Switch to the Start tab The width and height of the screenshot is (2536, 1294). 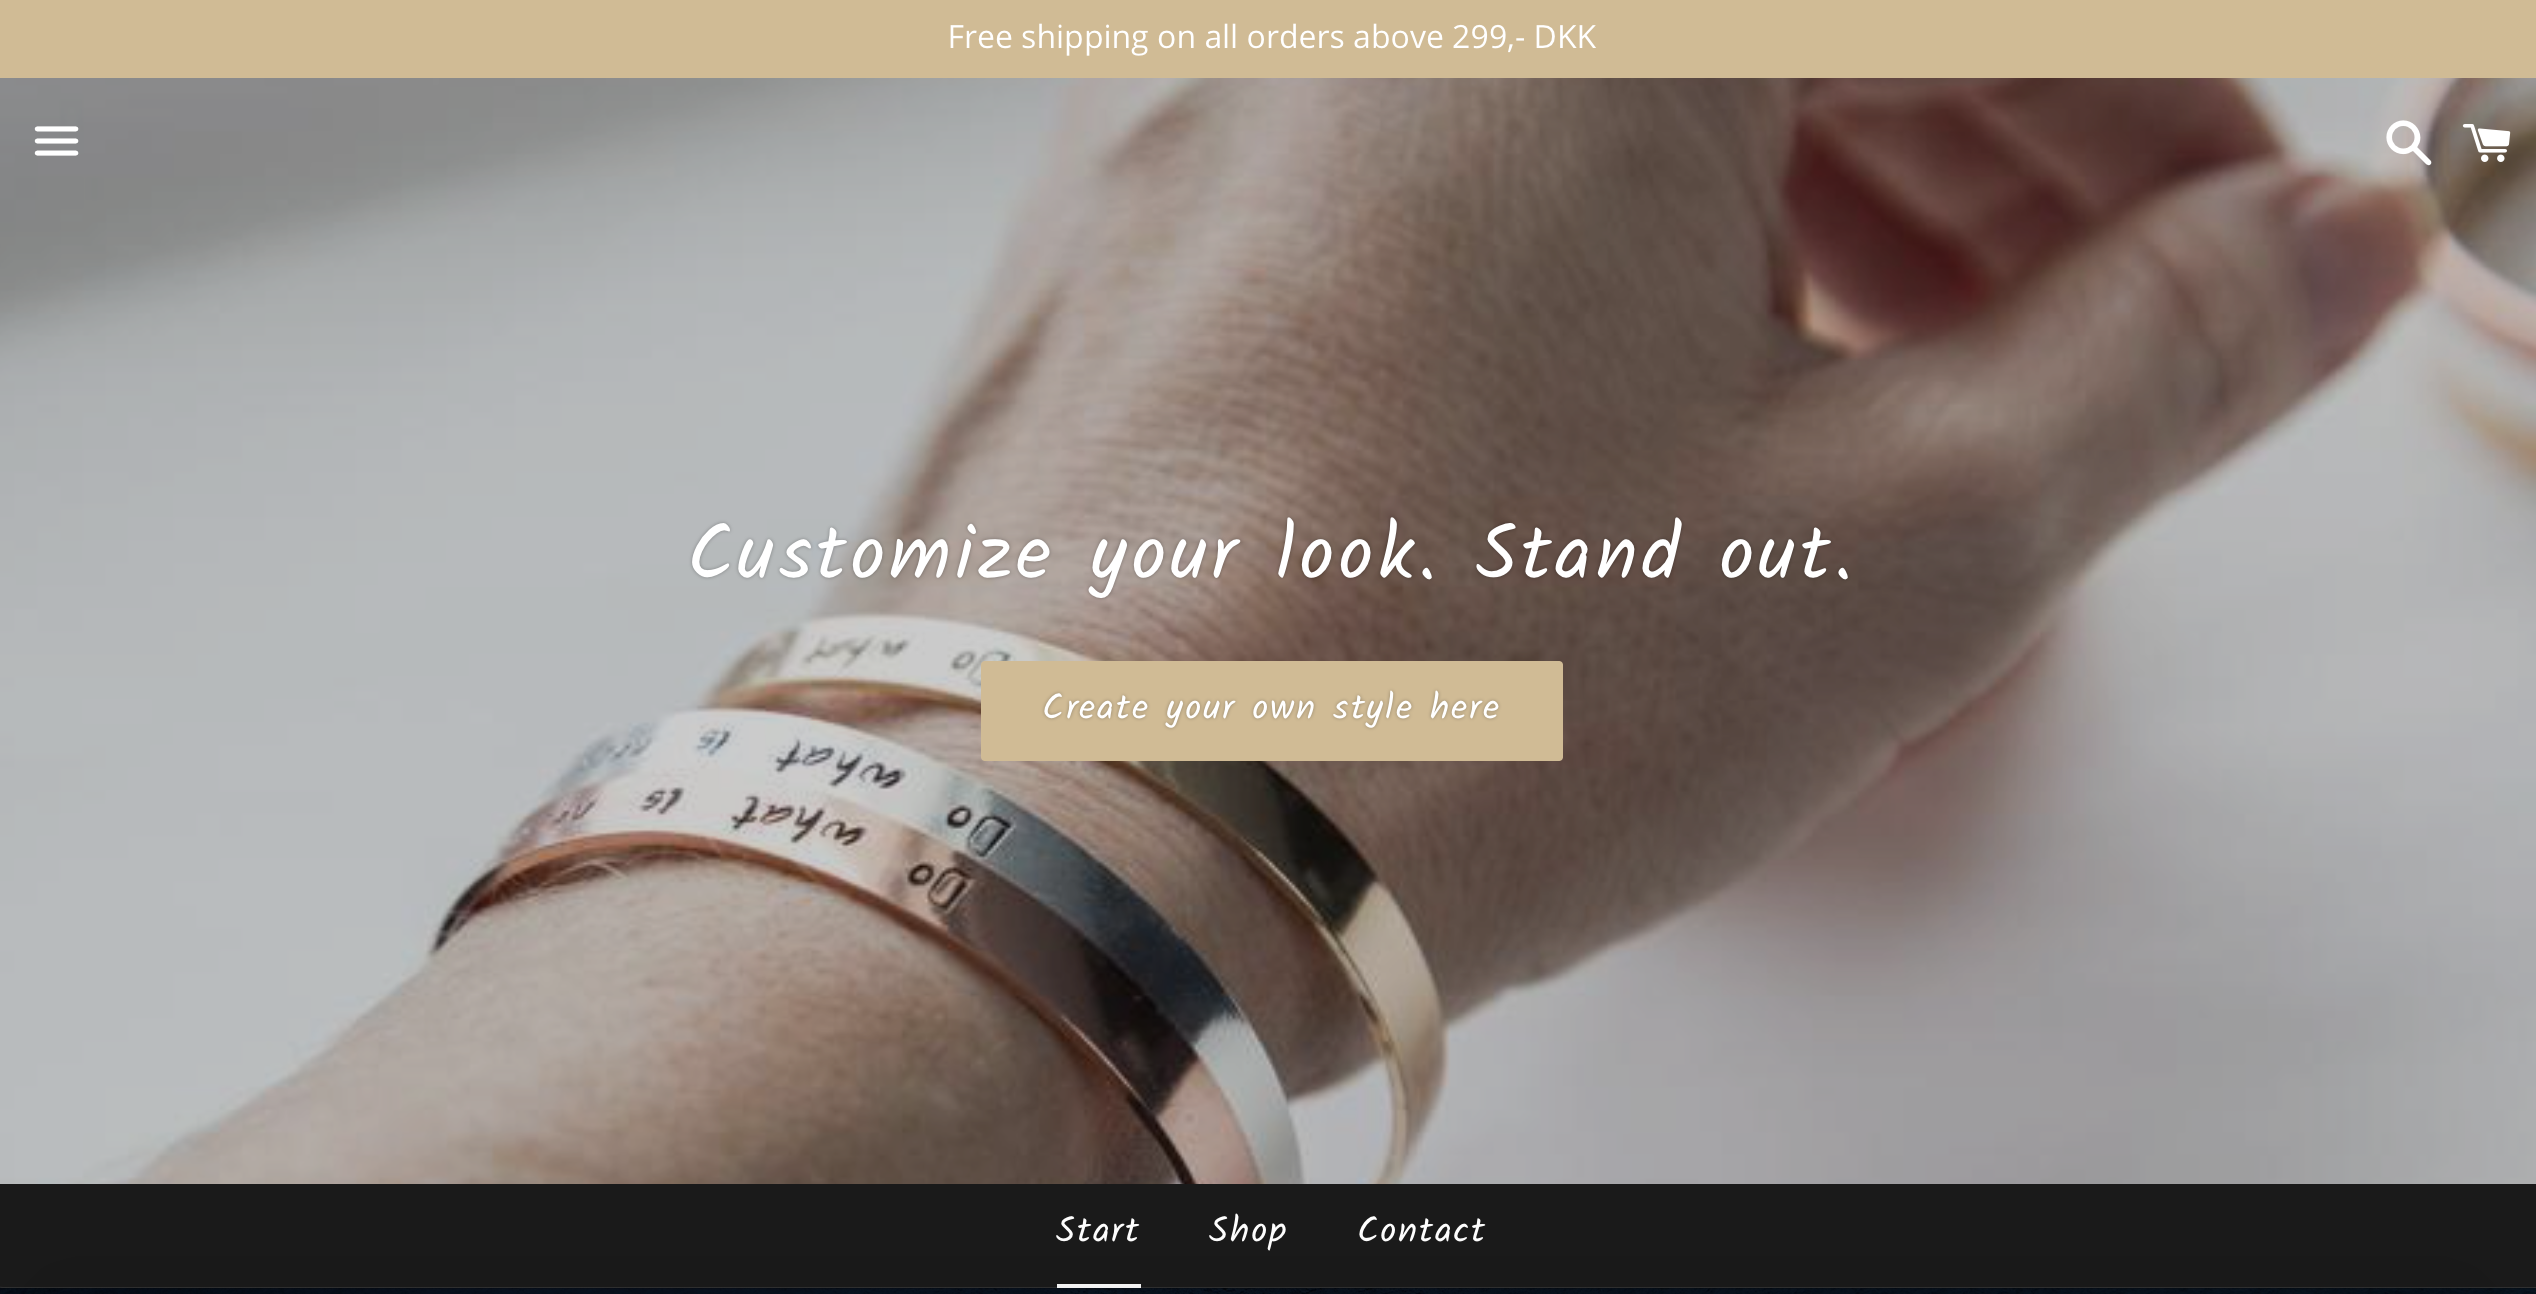(1098, 1231)
